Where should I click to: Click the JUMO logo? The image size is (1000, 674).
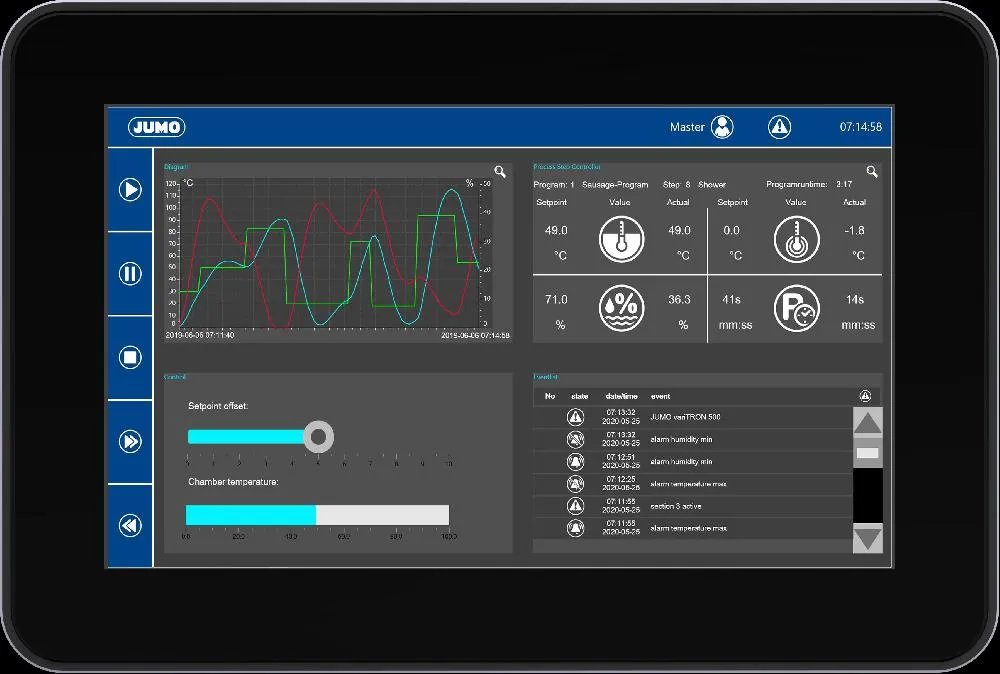[157, 127]
